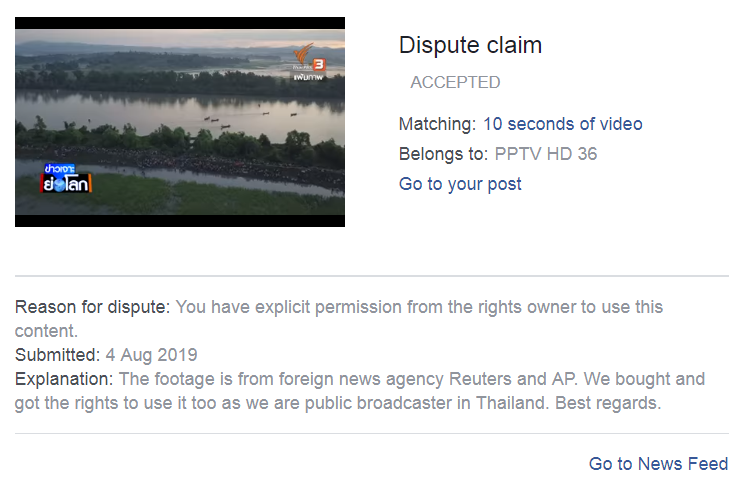Click the Belongs to label
The width and height of the screenshot is (743, 491).
pos(443,154)
